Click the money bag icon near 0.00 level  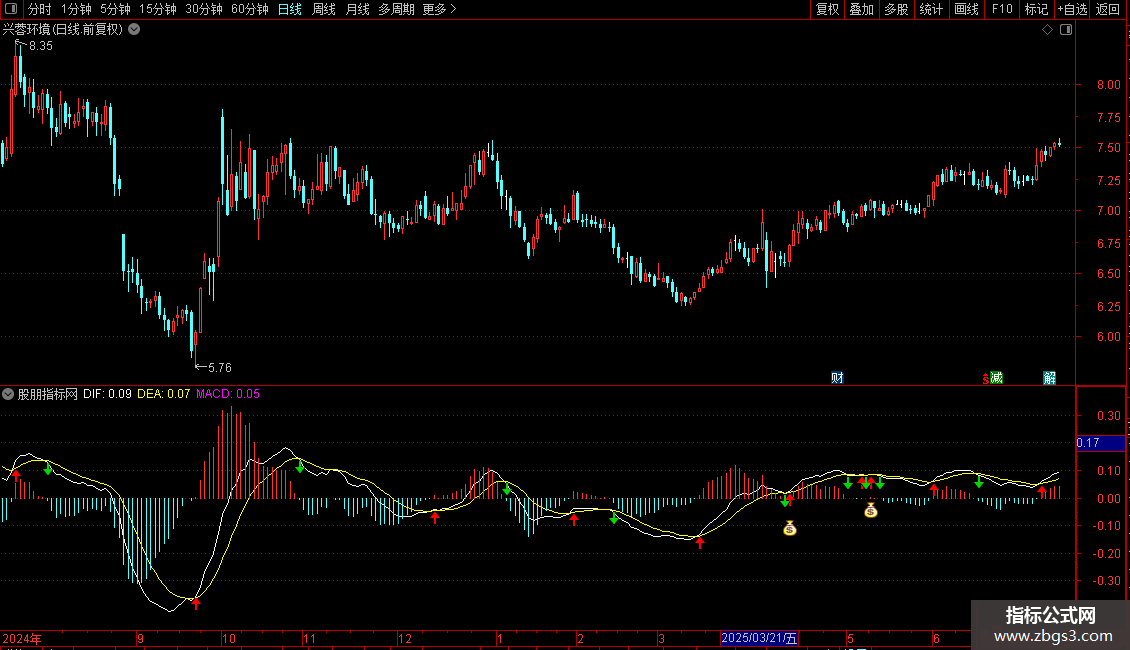(871, 510)
